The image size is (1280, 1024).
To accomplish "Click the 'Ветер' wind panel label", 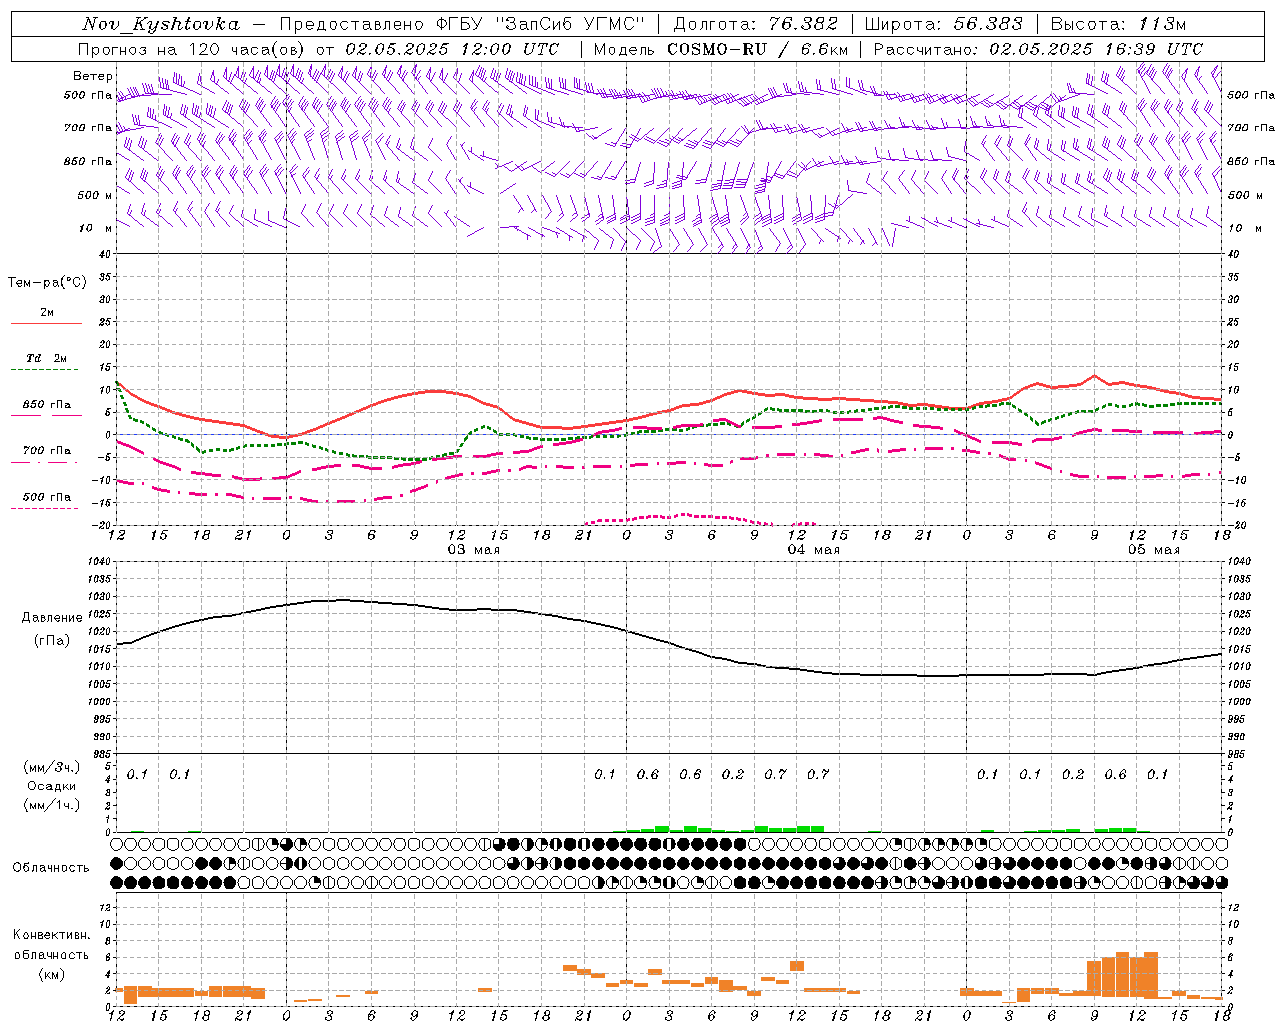I will click(92, 76).
